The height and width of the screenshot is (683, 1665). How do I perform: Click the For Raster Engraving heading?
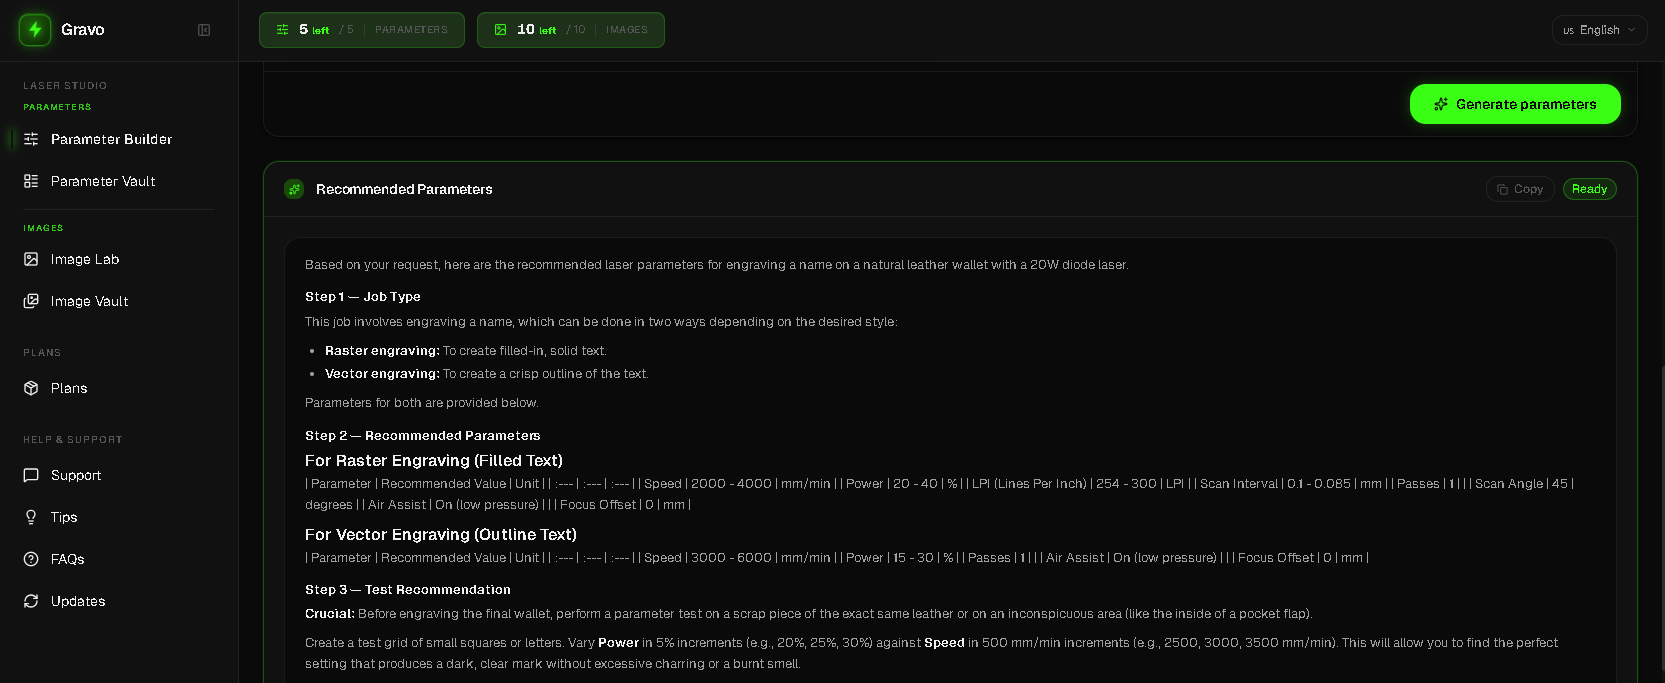[x=433, y=461]
